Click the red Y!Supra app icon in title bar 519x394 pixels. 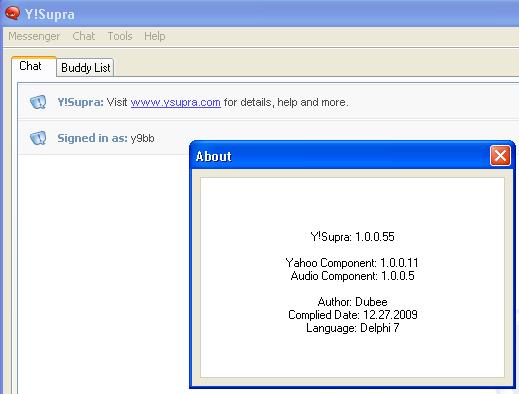coord(13,13)
